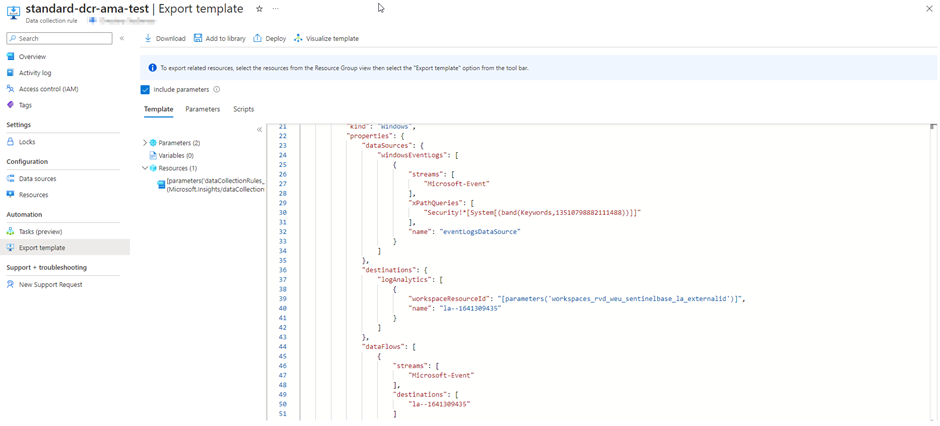Viewport: 940px width, 426px height.
Task: Uncheck the Include parameters checkbox
Action: pos(145,89)
